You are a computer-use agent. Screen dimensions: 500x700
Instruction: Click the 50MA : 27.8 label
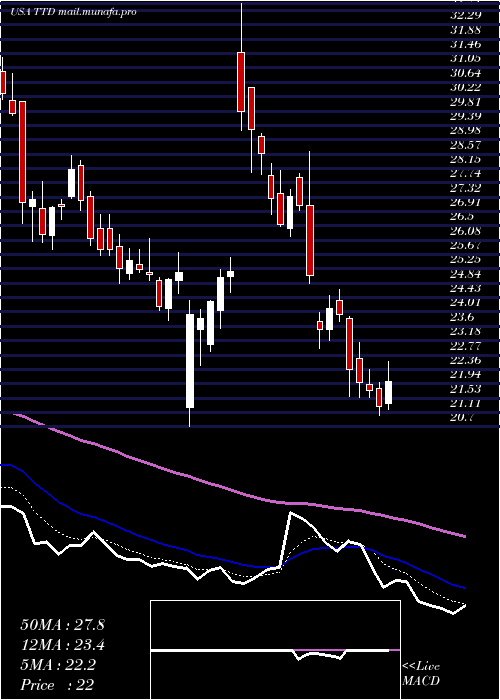coord(62,625)
